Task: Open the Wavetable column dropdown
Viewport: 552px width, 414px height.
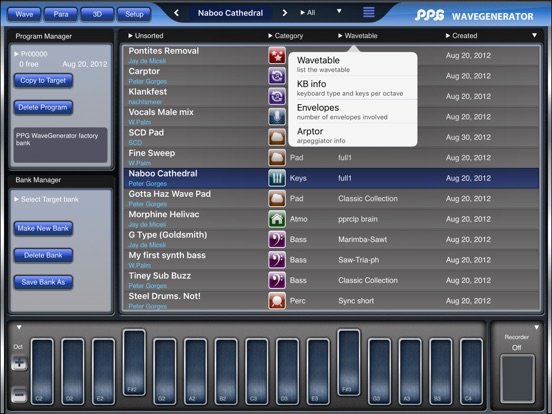Action: (358, 36)
